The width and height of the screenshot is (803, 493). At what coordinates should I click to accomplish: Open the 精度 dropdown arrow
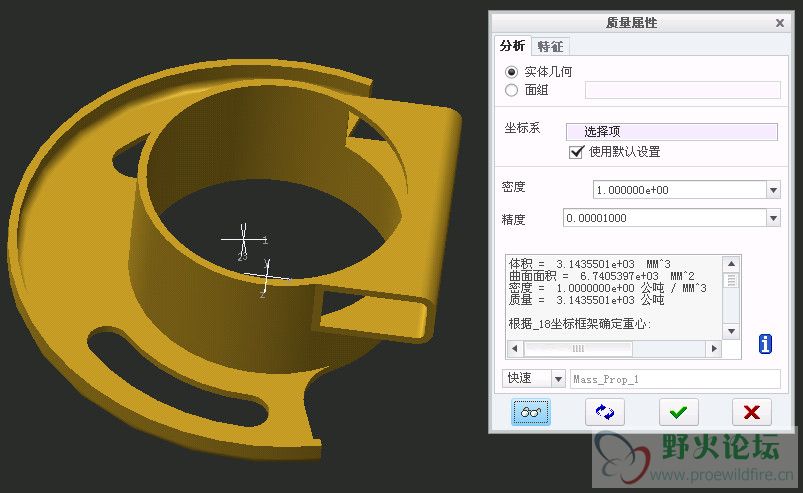pos(773,218)
